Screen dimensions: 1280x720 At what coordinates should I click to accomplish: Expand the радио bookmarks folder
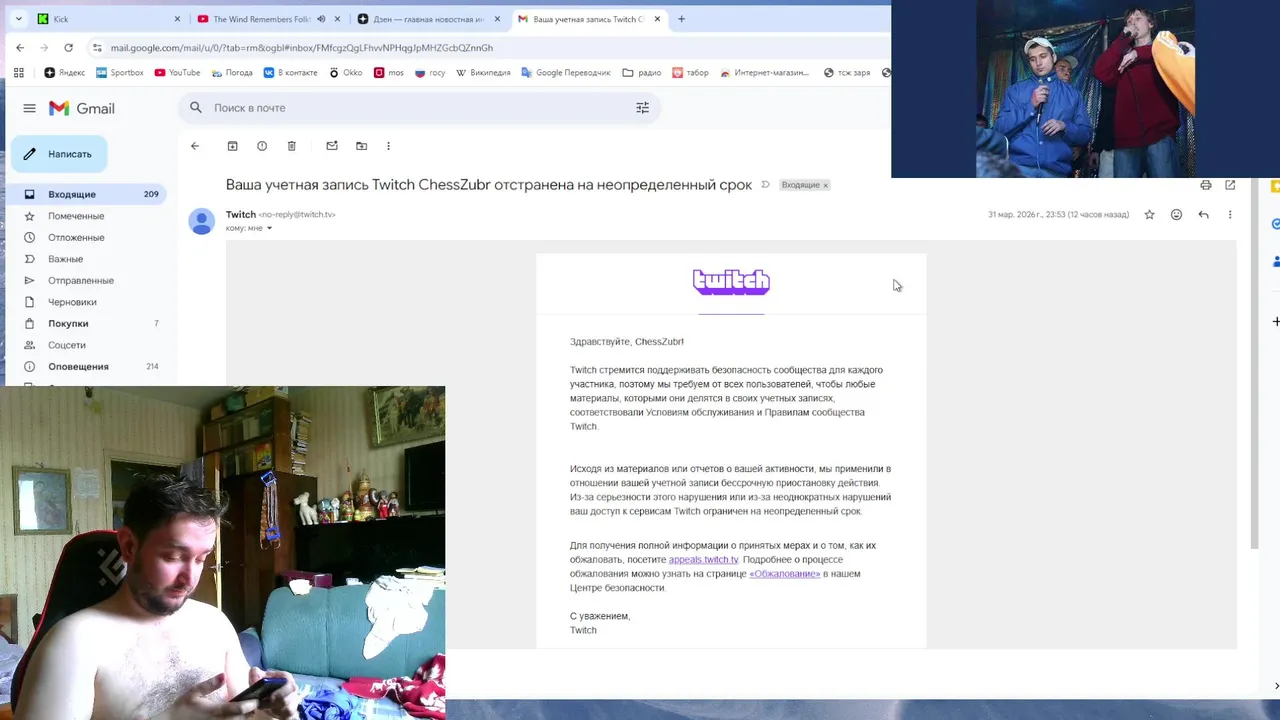[x=641, y=73]
